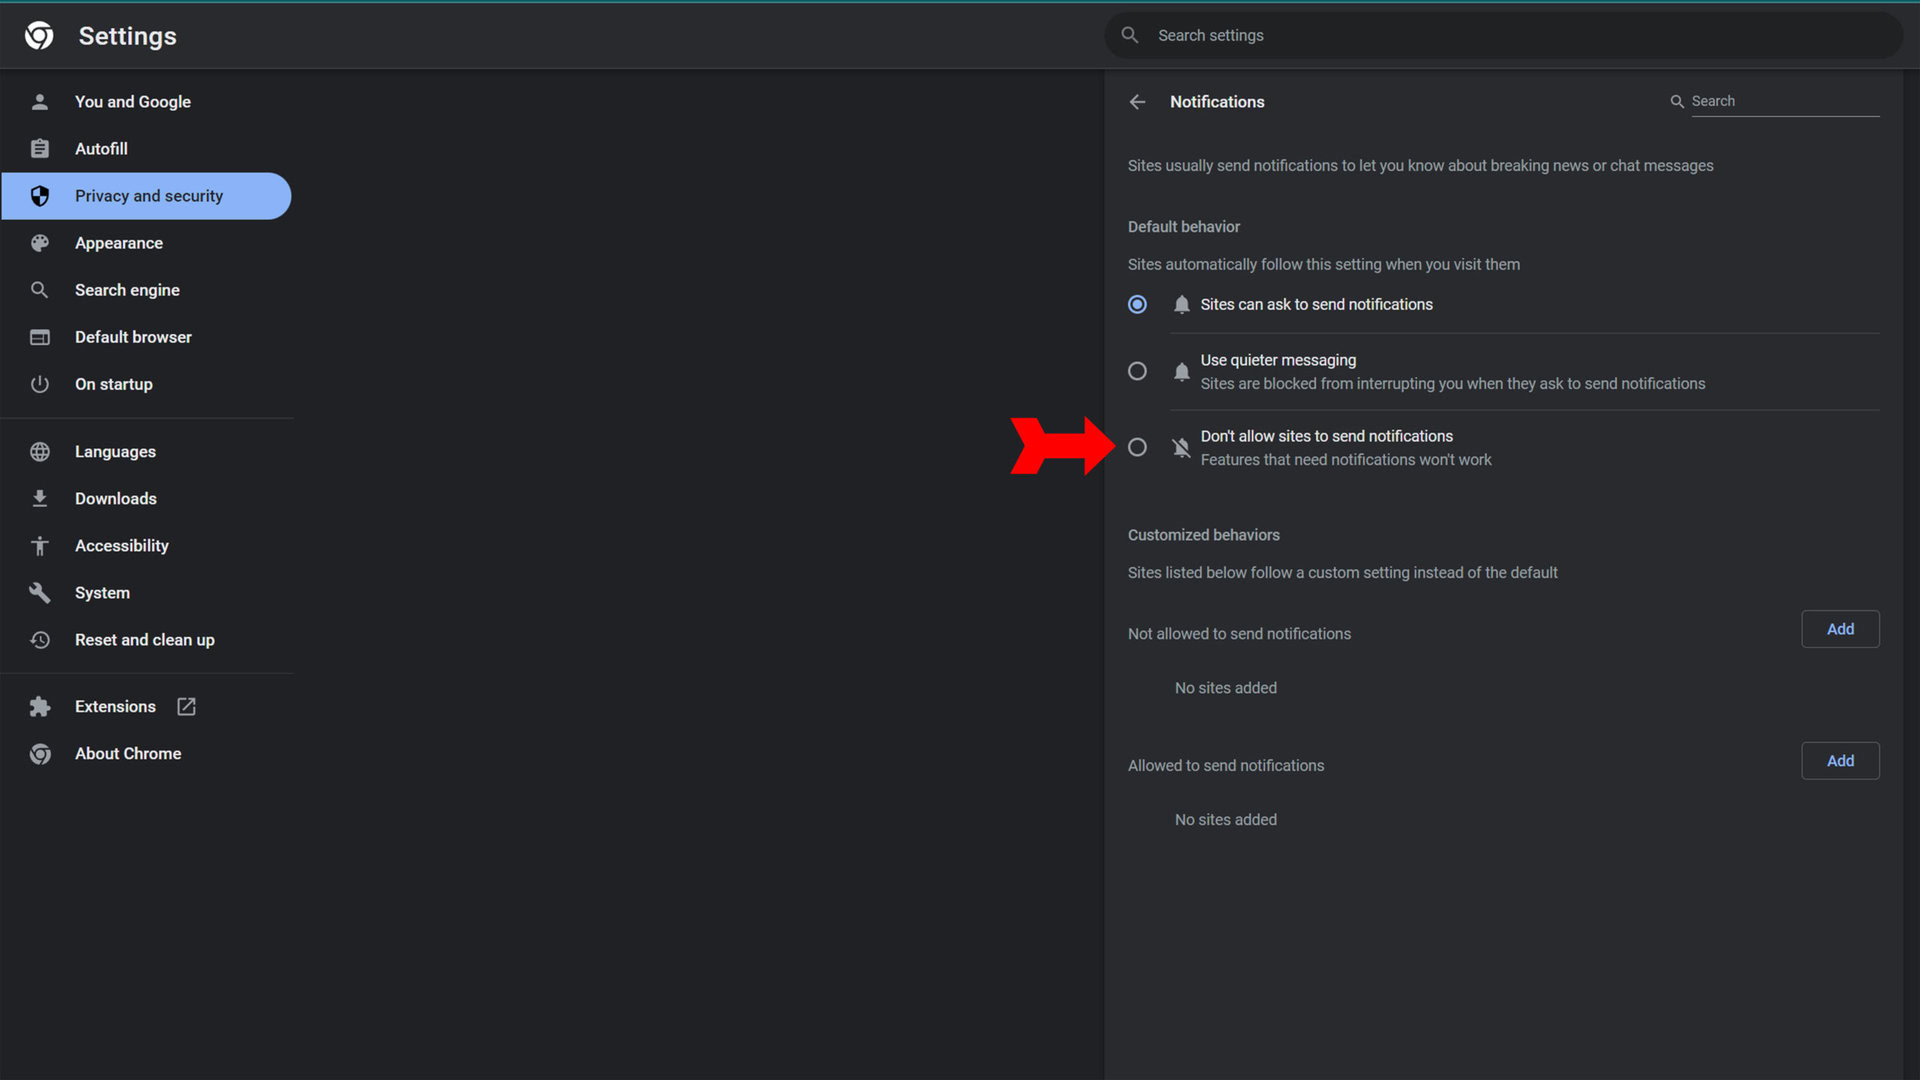Open the About Chrome settings section
Viewport: 1920px width, 1080px height.
128,753
